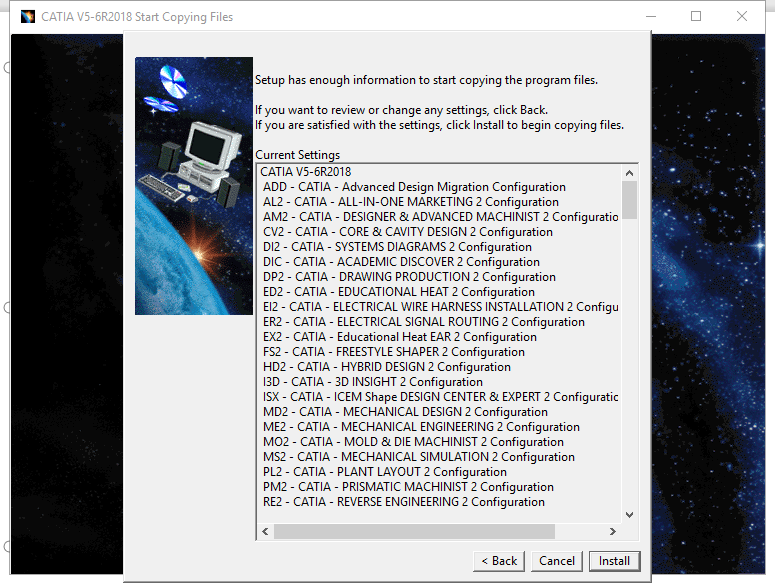Click the settings list scroll up arrow
Viewport: 775px width, 584px height.
pos(629,173)
